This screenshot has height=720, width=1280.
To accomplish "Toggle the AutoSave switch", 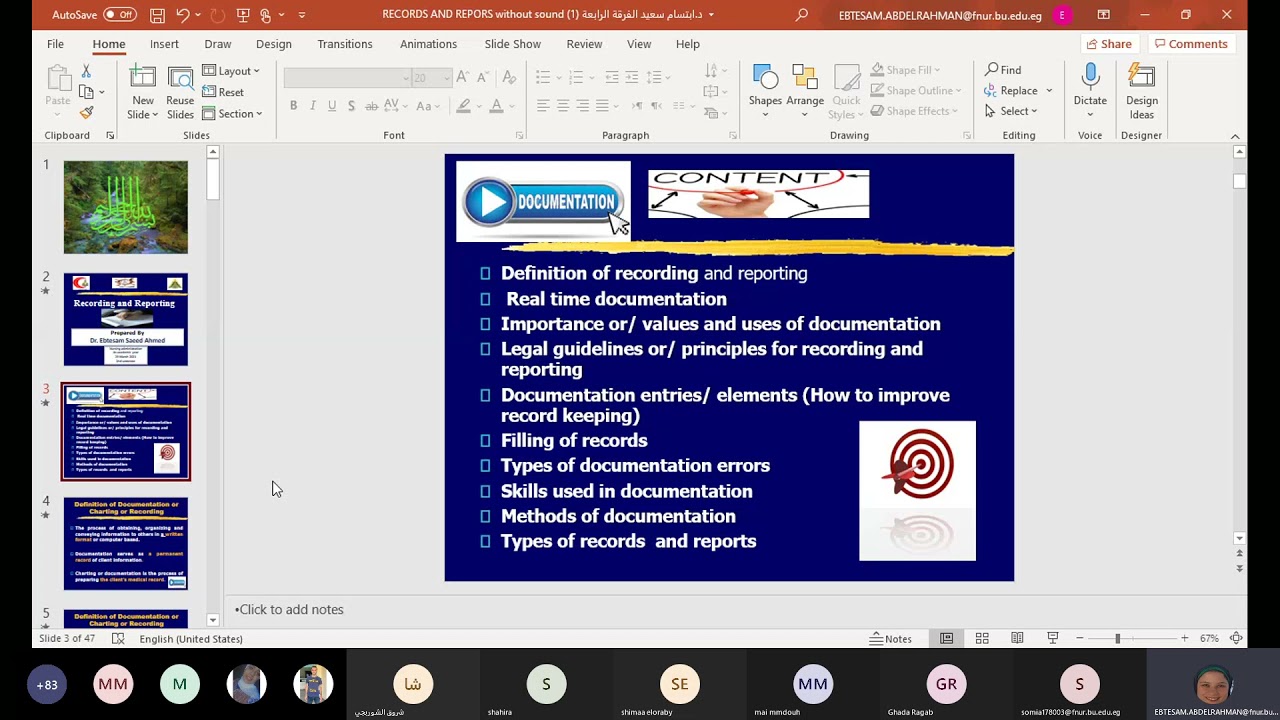I will [119, 15].
